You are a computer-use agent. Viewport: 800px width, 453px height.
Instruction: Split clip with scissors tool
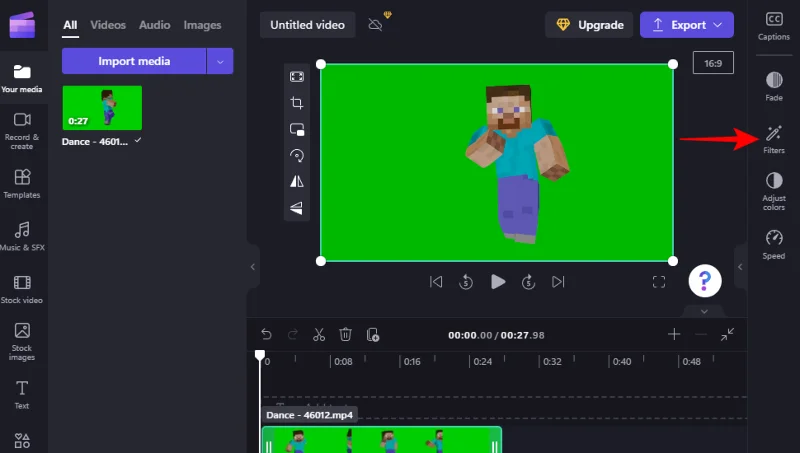pos(319,335)
